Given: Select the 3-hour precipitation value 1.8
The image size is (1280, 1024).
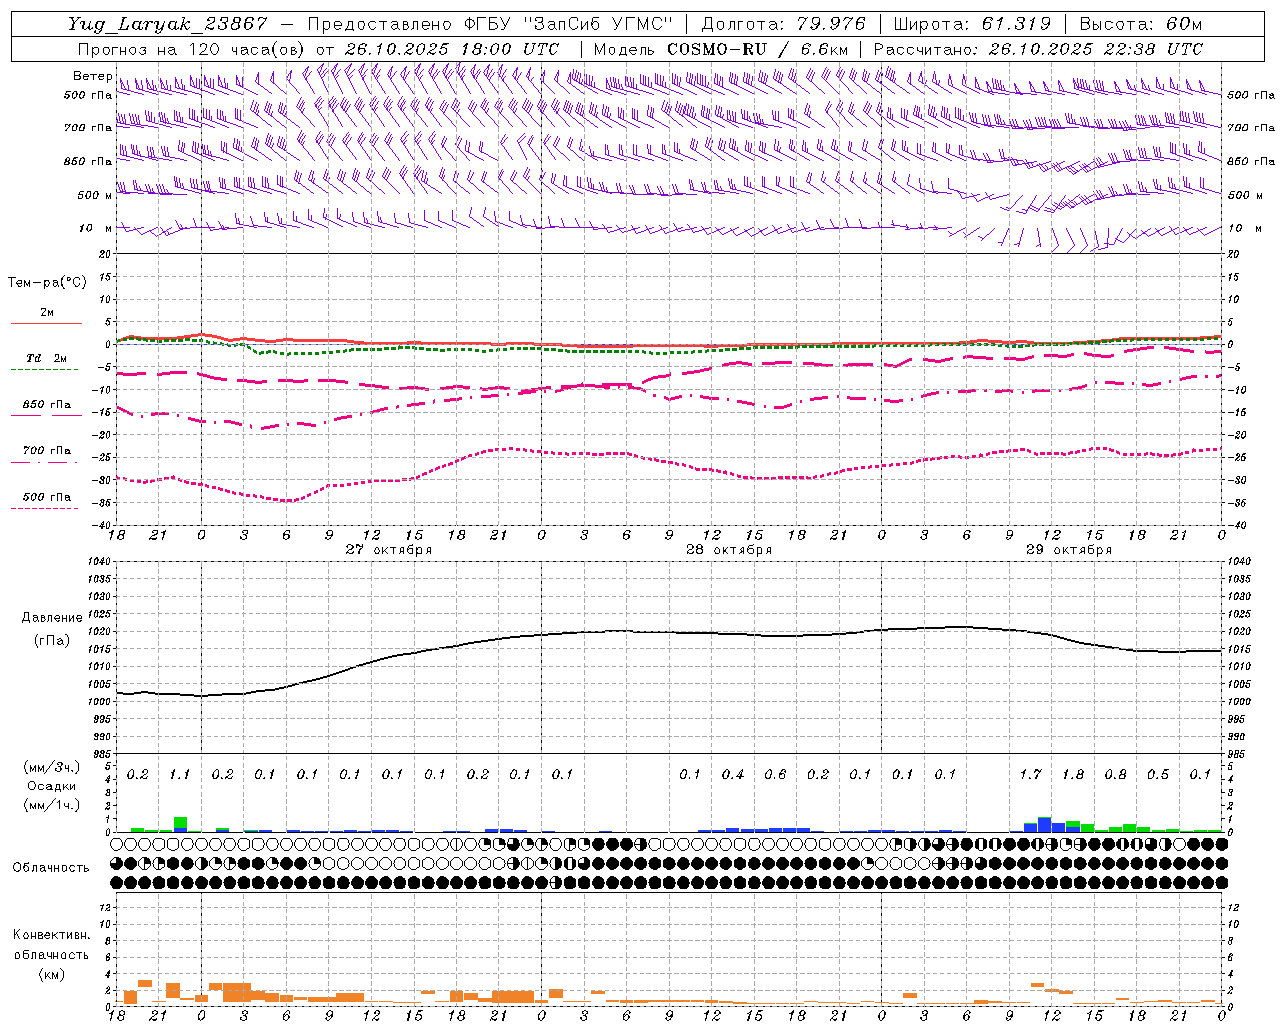Looking at the screenshot, I should (1073, 774).
